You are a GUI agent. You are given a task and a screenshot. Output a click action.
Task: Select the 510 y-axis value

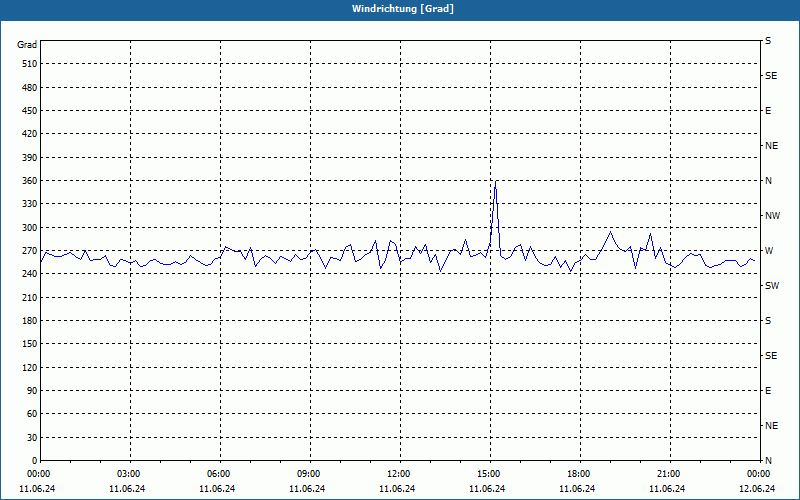click(30, 64)
